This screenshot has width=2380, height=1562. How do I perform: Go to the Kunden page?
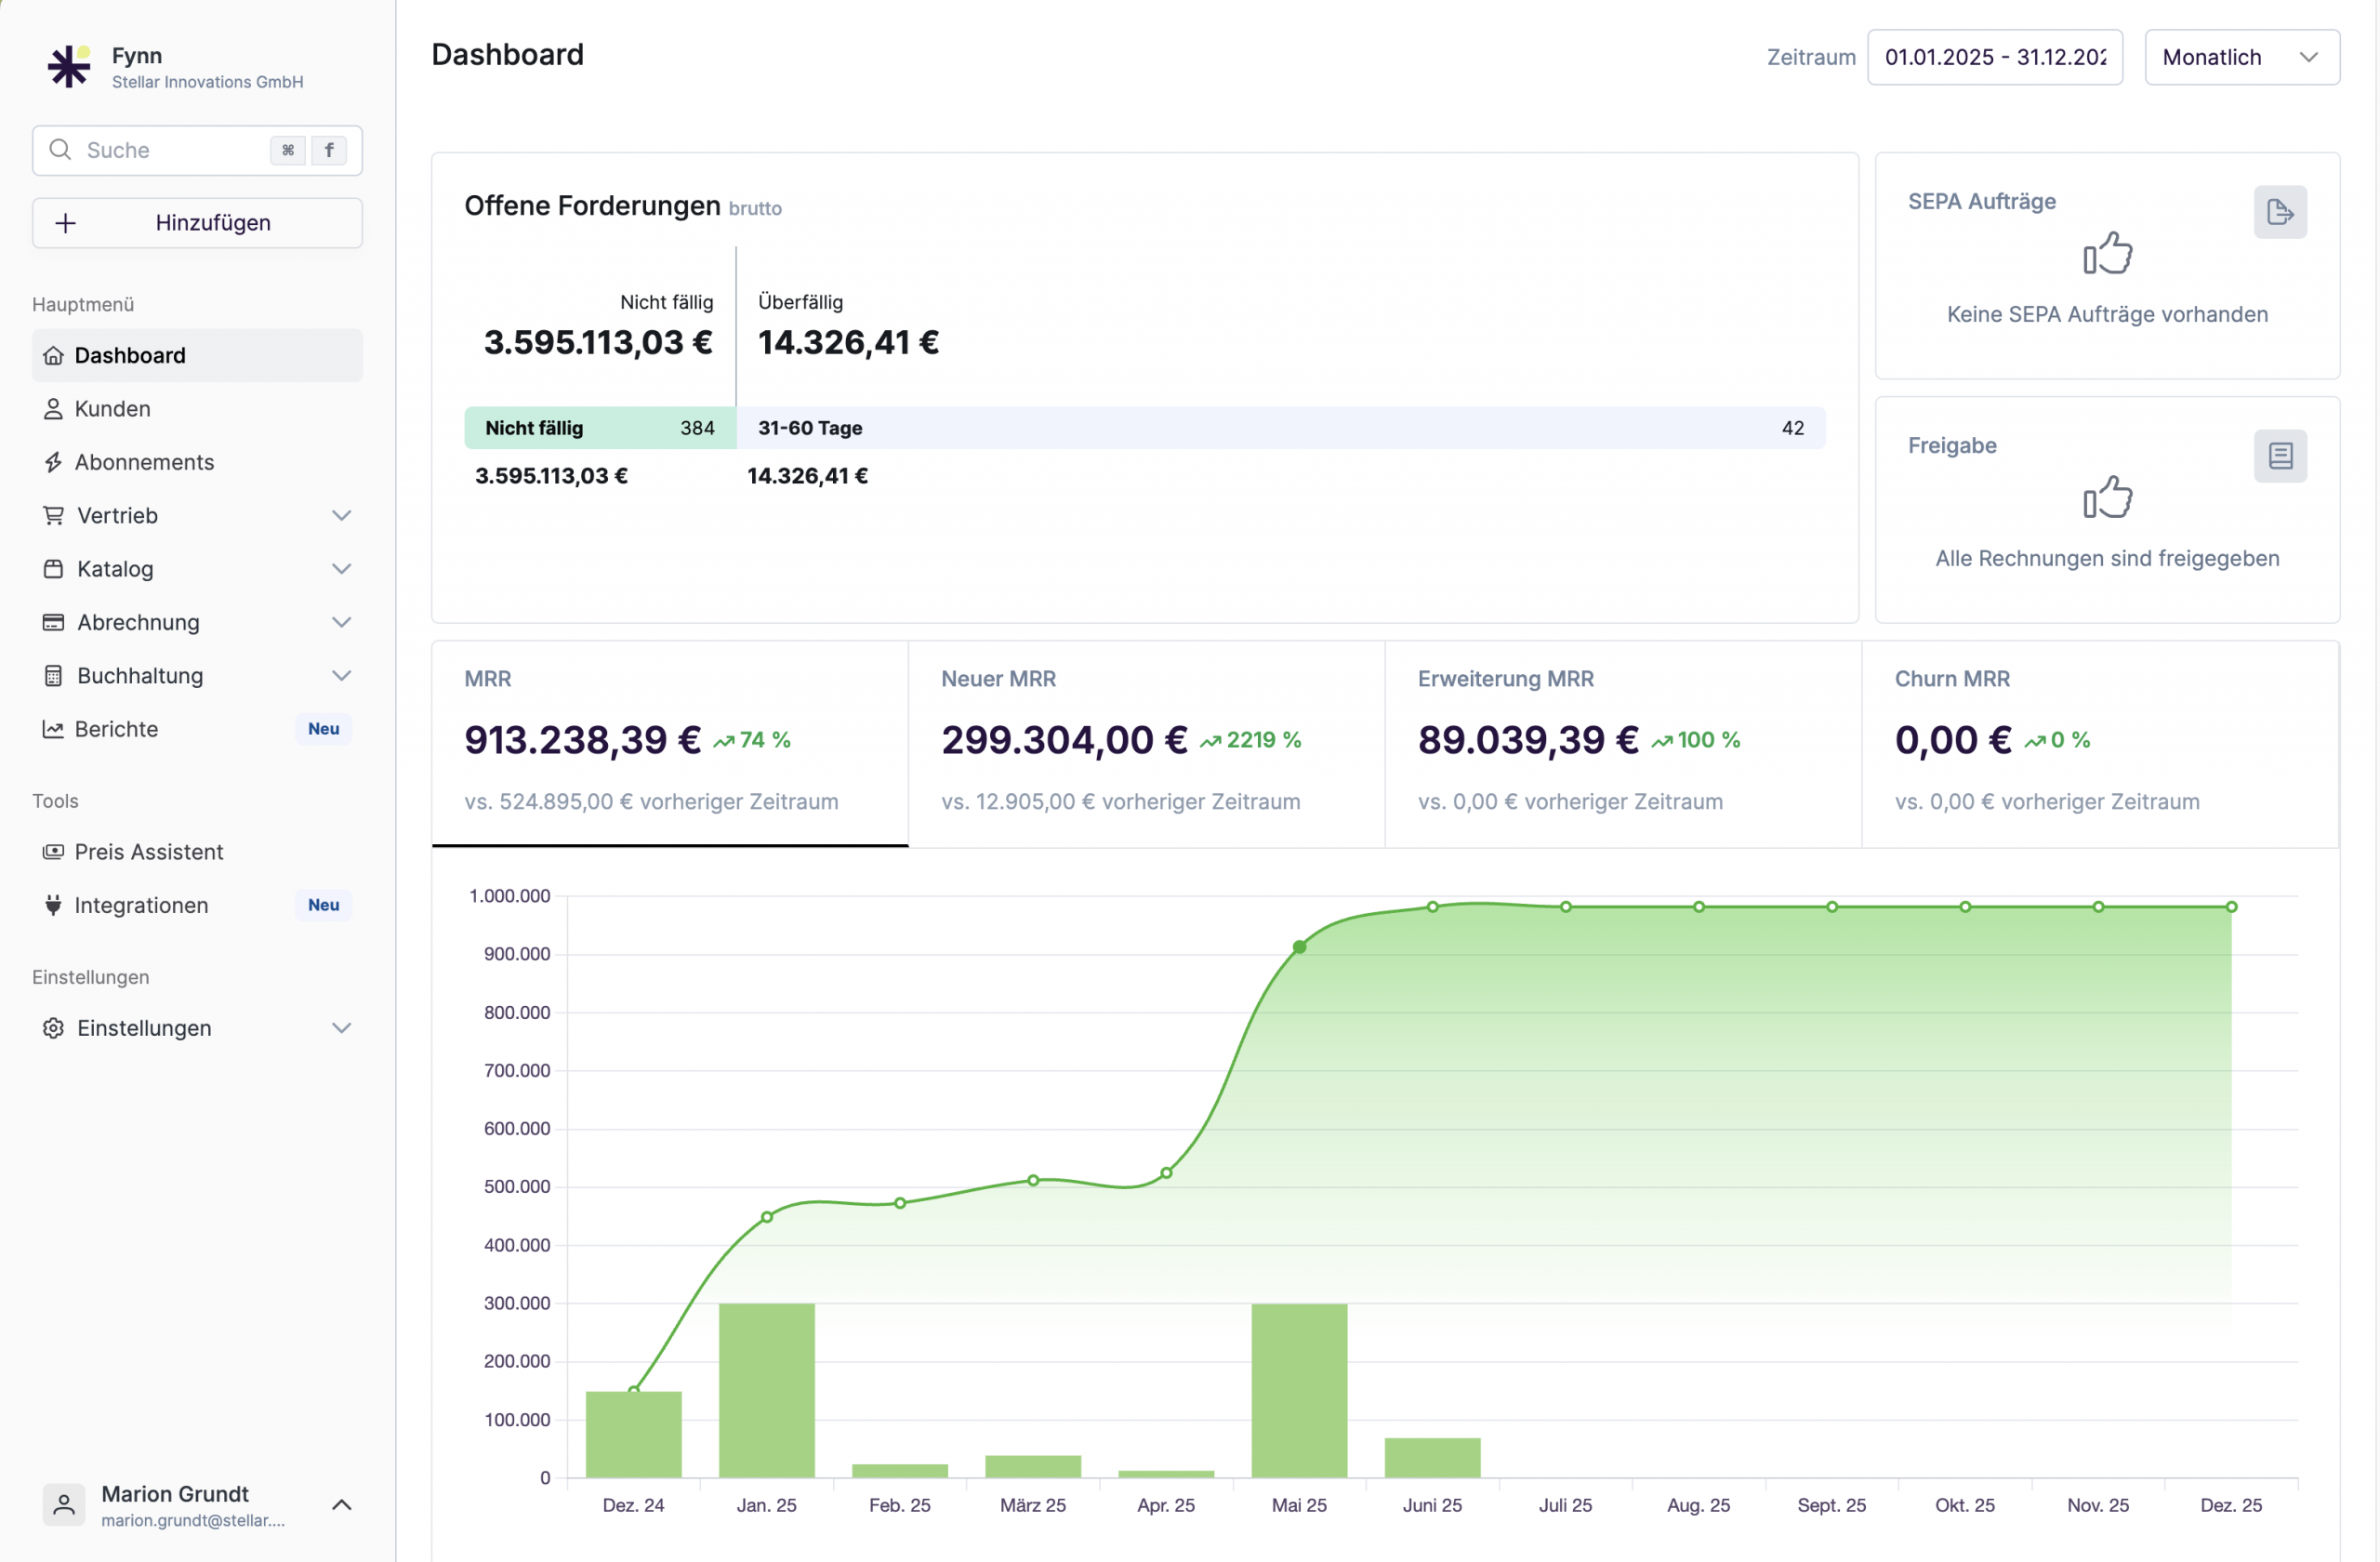[x=112, y=409]
